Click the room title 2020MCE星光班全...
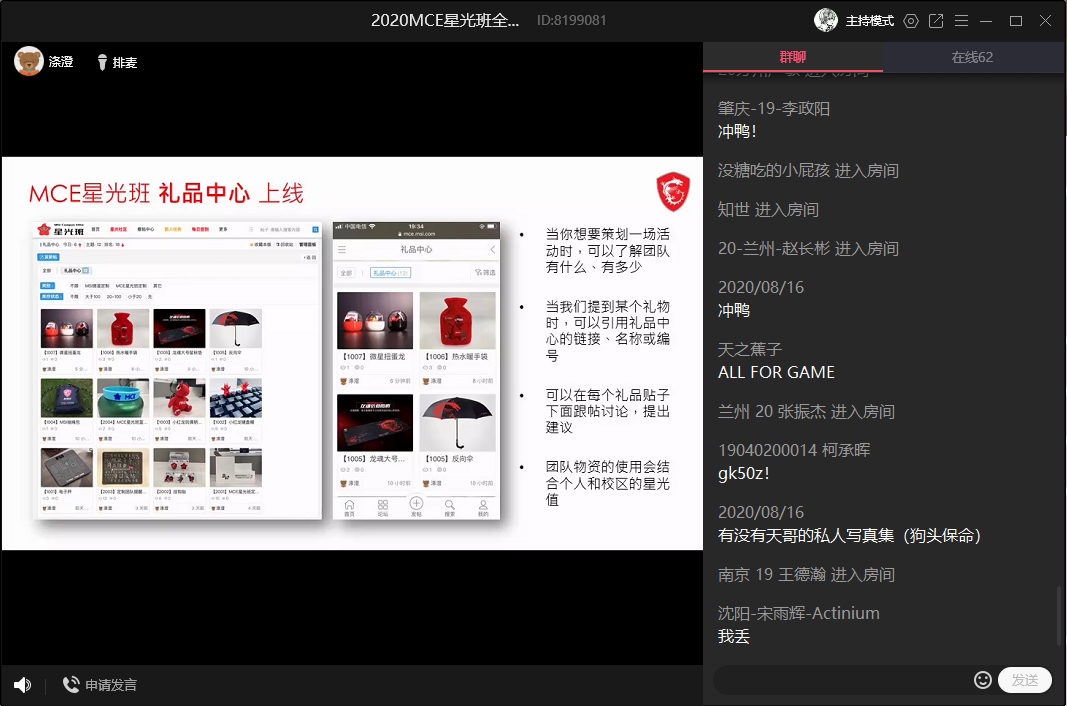Screen dimensions: 1067x706 click(445, 20)
